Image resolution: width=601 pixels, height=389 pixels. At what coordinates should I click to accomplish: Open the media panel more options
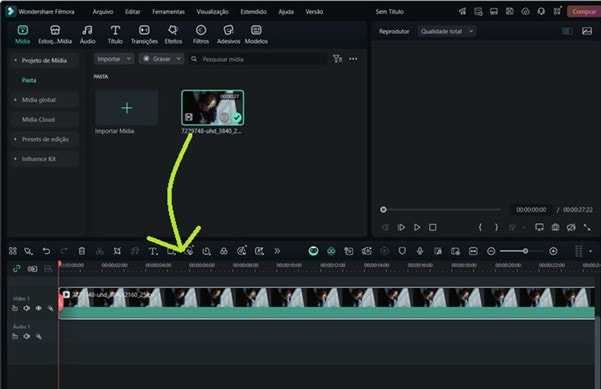(353, 59)
